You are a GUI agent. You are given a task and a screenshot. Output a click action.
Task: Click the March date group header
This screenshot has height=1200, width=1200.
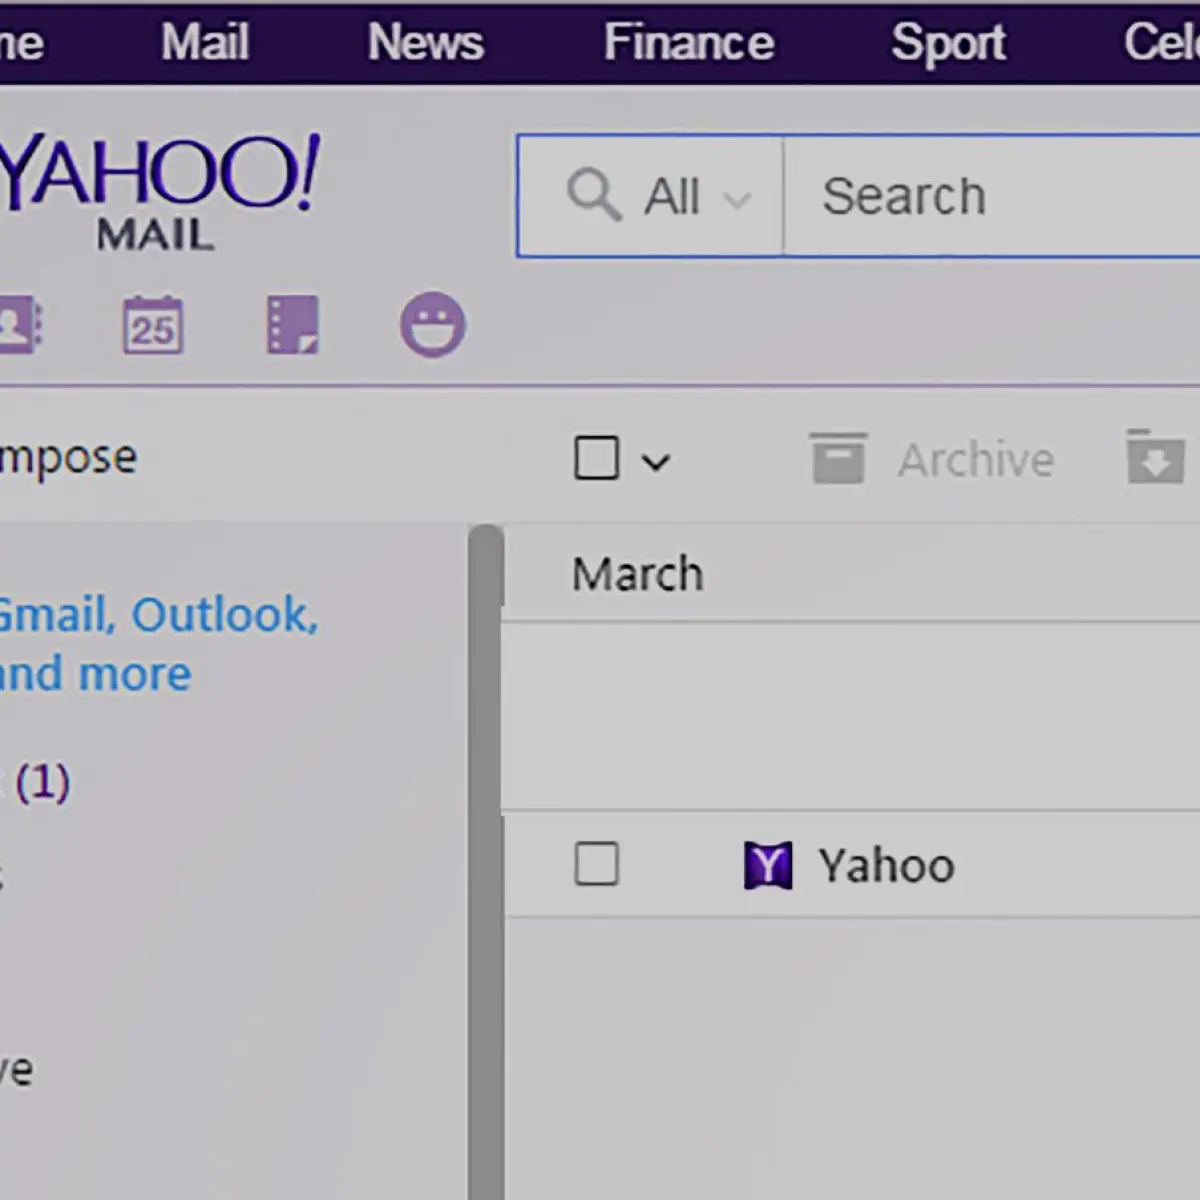tap(638, 574)
